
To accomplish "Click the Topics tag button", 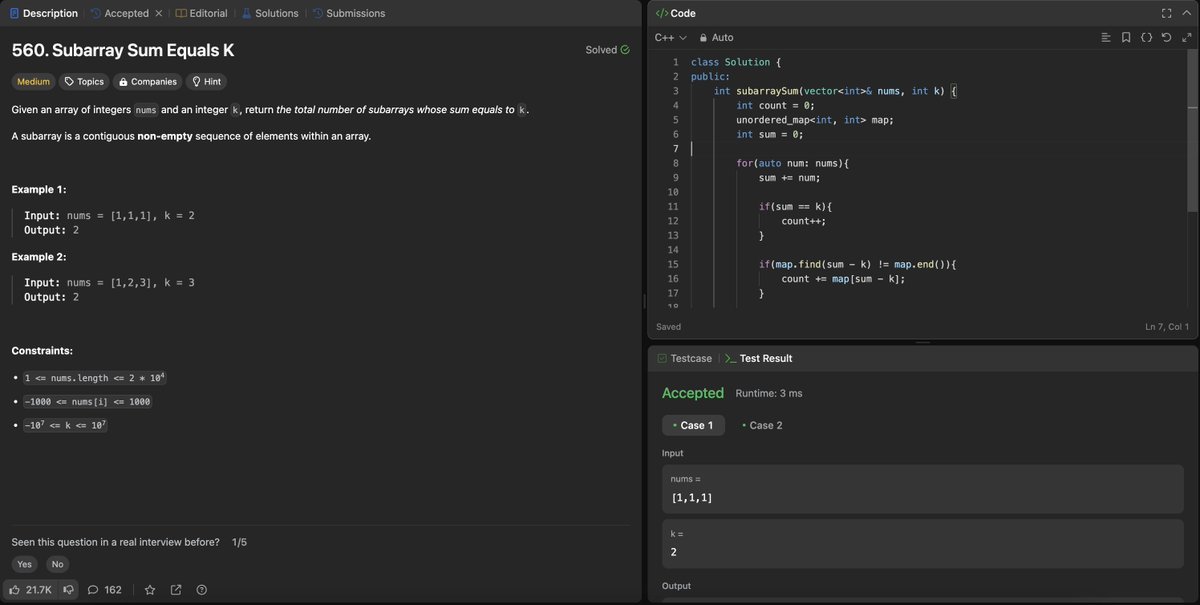I will pos(84,82).
